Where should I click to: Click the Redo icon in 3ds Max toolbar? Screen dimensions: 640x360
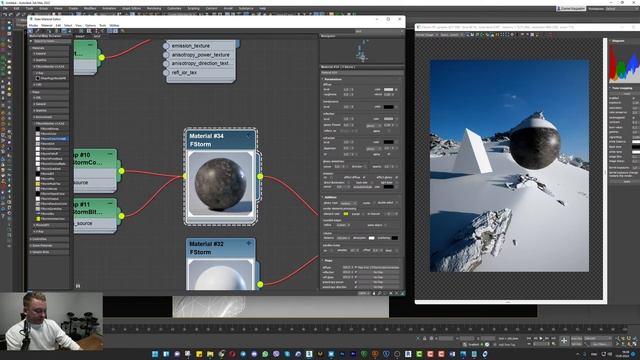coord(11,14)
